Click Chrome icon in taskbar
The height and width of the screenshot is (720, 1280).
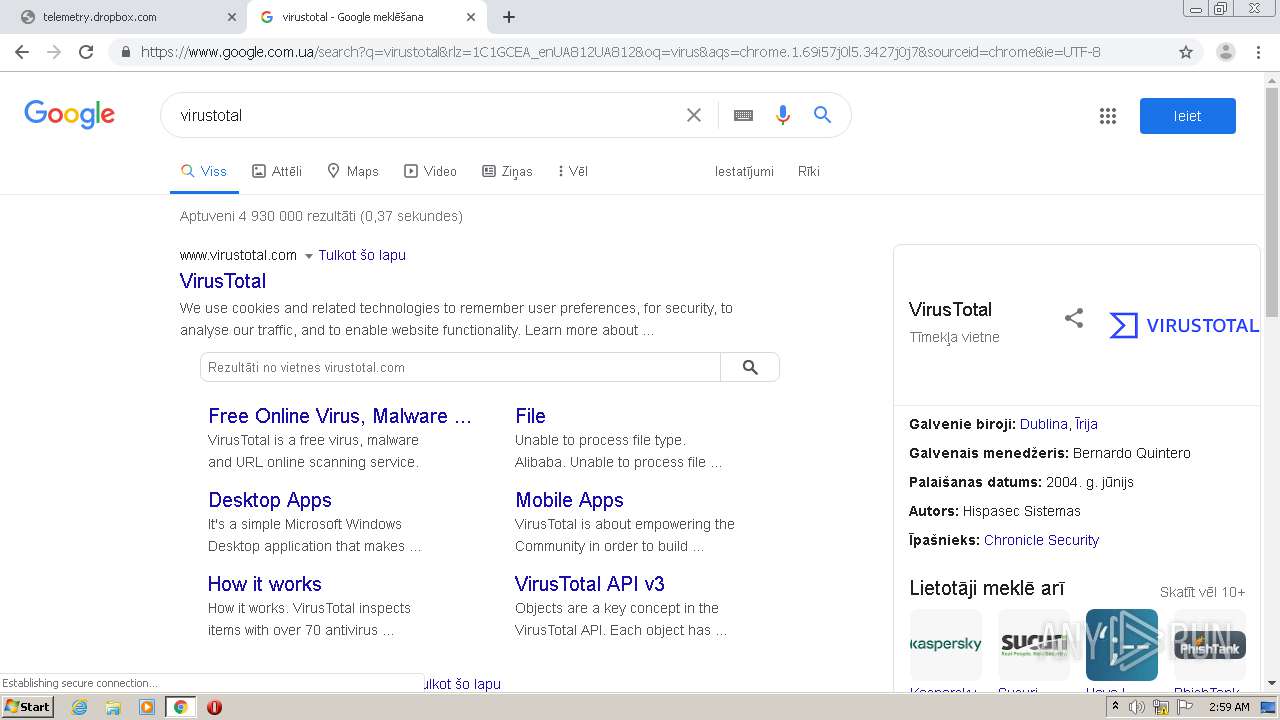tap(180, 707)
